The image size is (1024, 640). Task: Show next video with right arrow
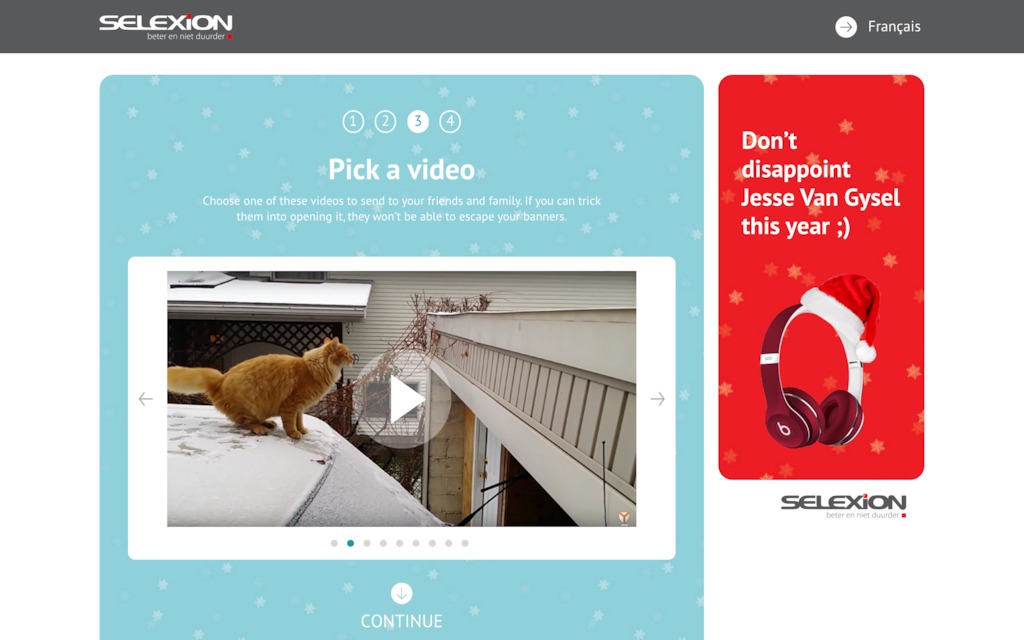click(658, 398)
